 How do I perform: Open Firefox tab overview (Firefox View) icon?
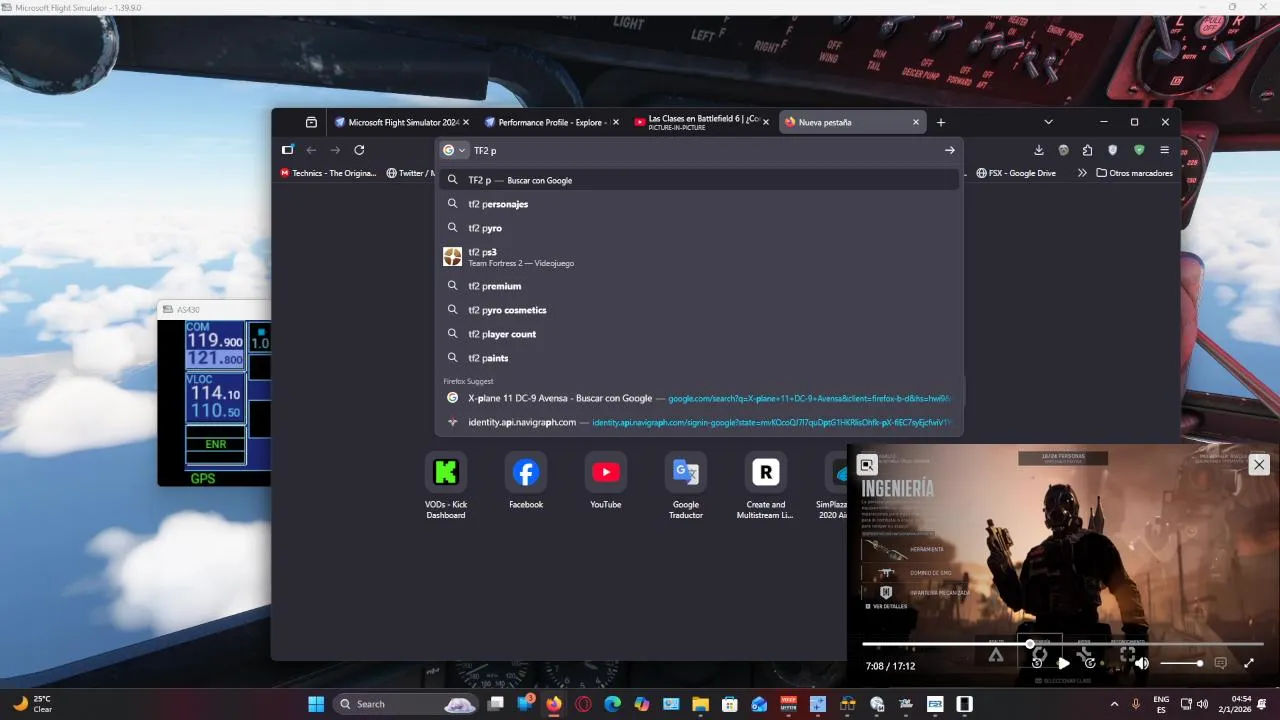(x=311, y=122)
